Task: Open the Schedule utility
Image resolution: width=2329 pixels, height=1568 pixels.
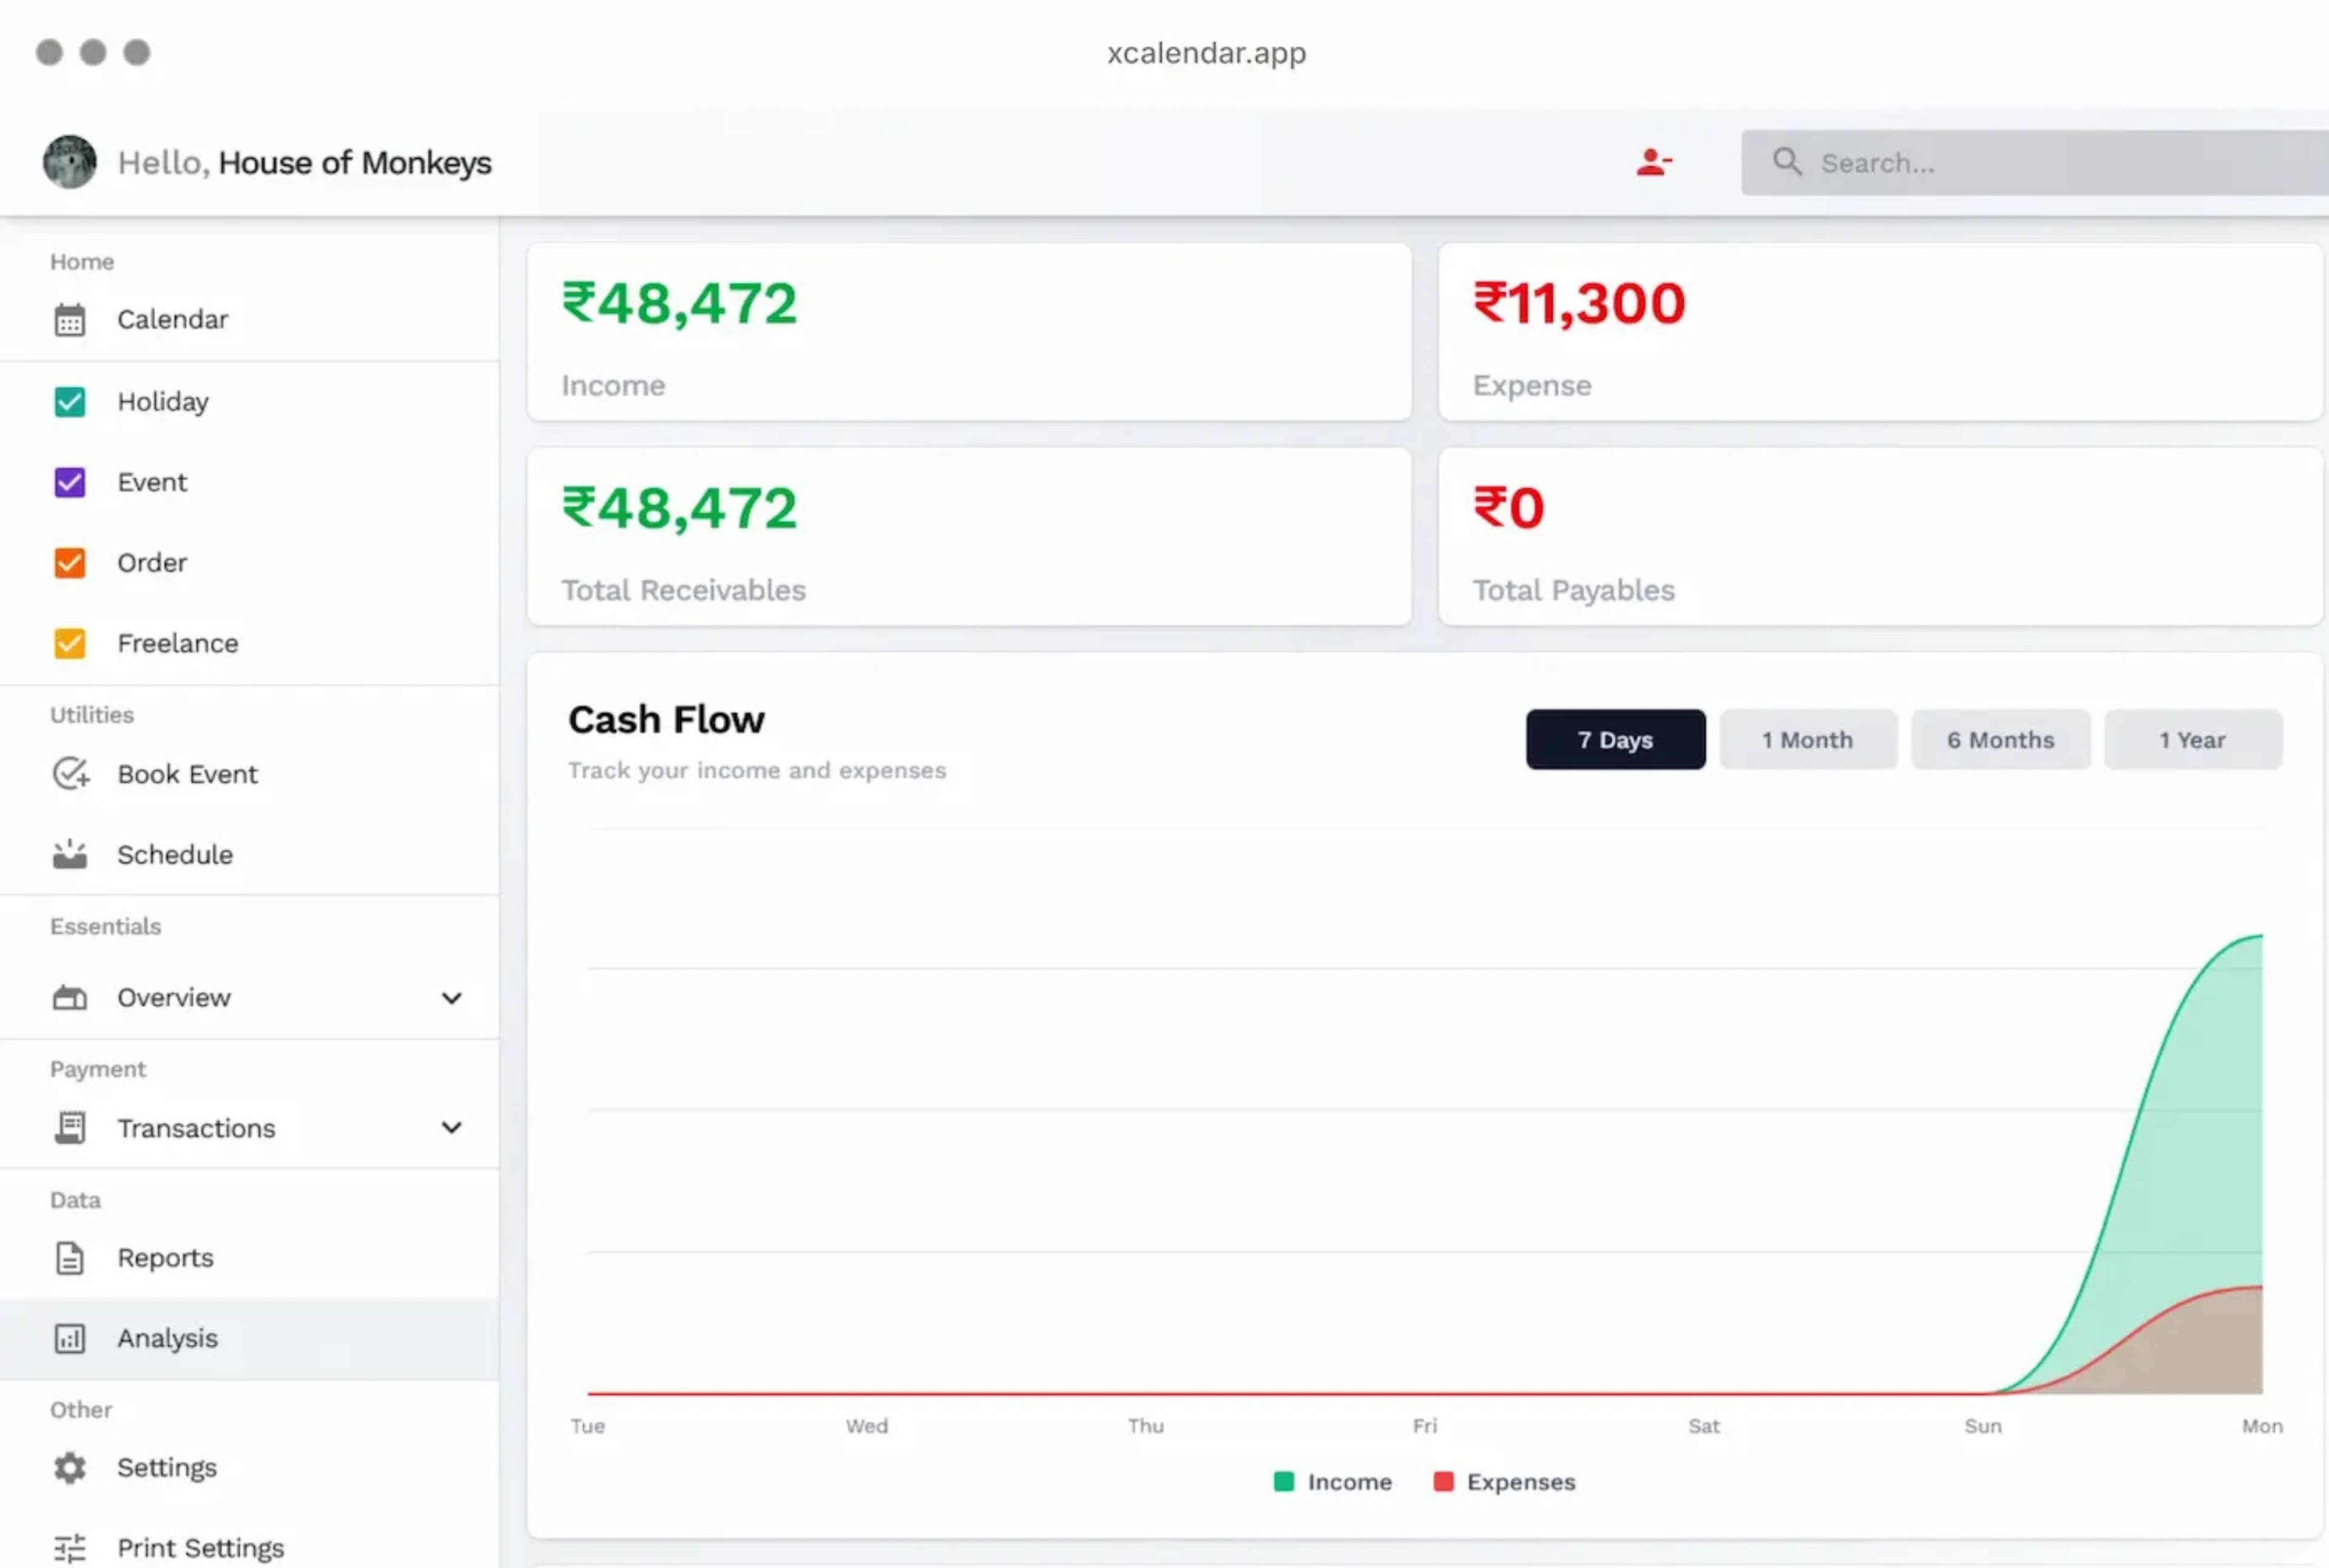Action: (174, 854)
